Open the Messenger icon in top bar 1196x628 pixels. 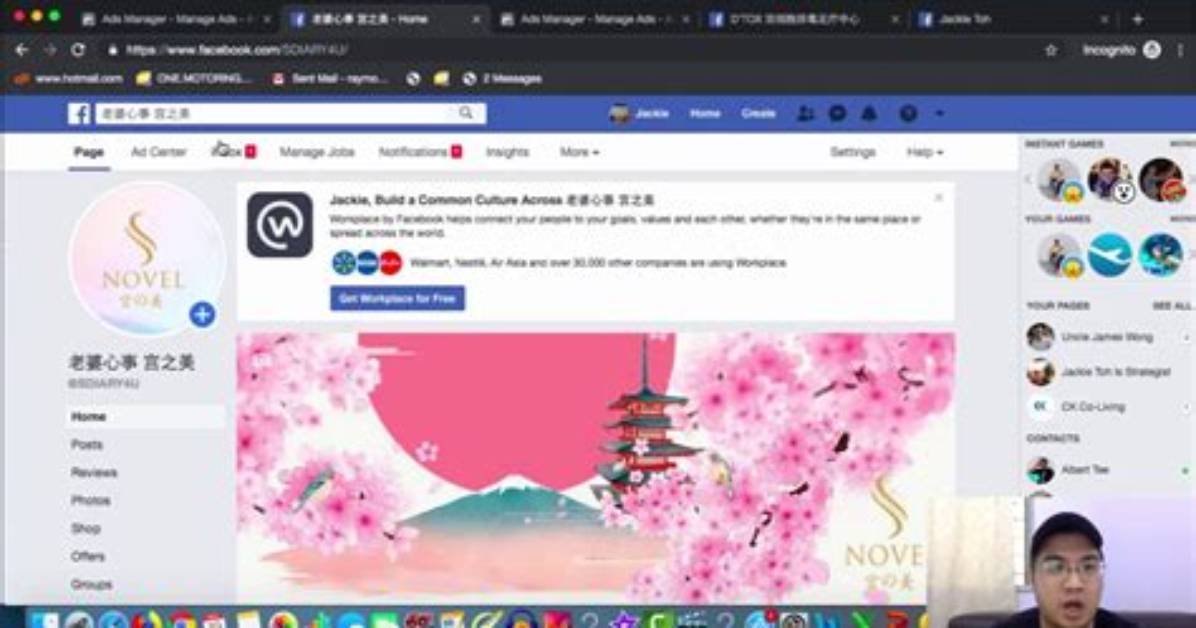tap(838, 114)
